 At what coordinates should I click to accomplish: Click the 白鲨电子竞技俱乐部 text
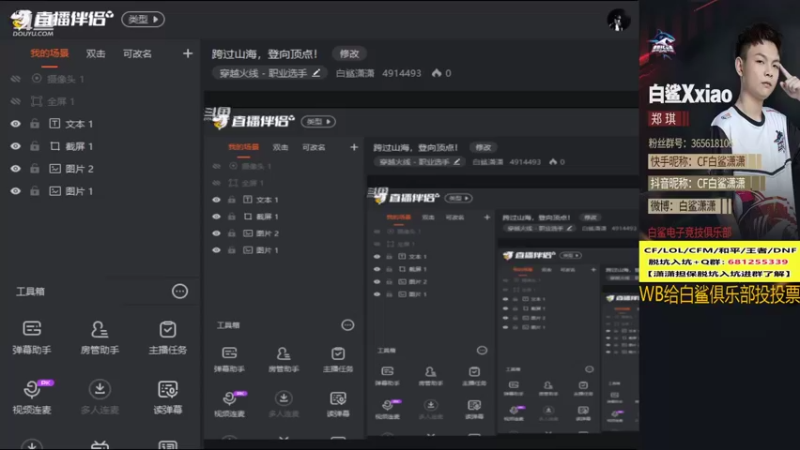click(x=690, y=233)
